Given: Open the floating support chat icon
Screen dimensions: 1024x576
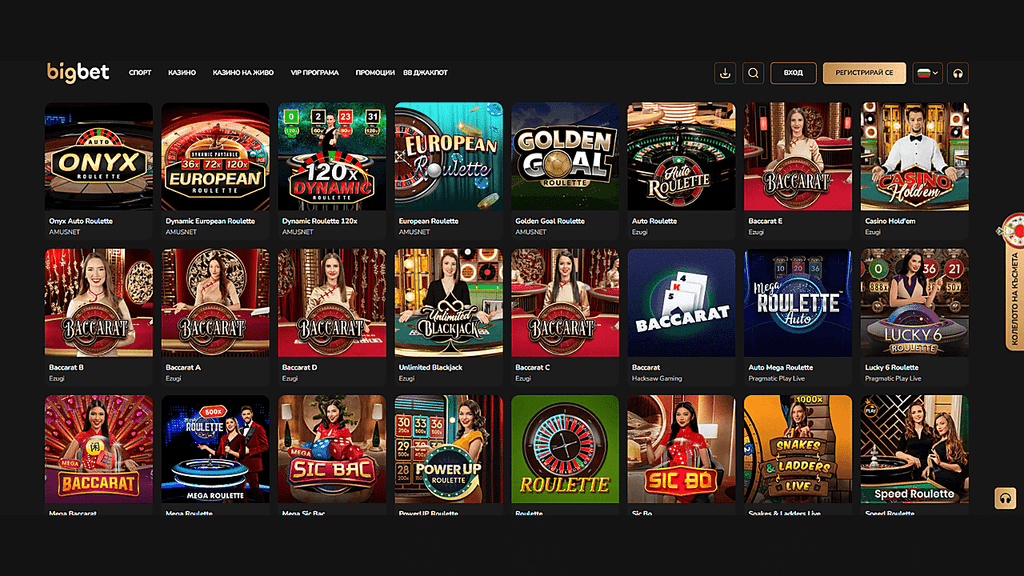Looking at the screenshot, I should pos(1005,498).
